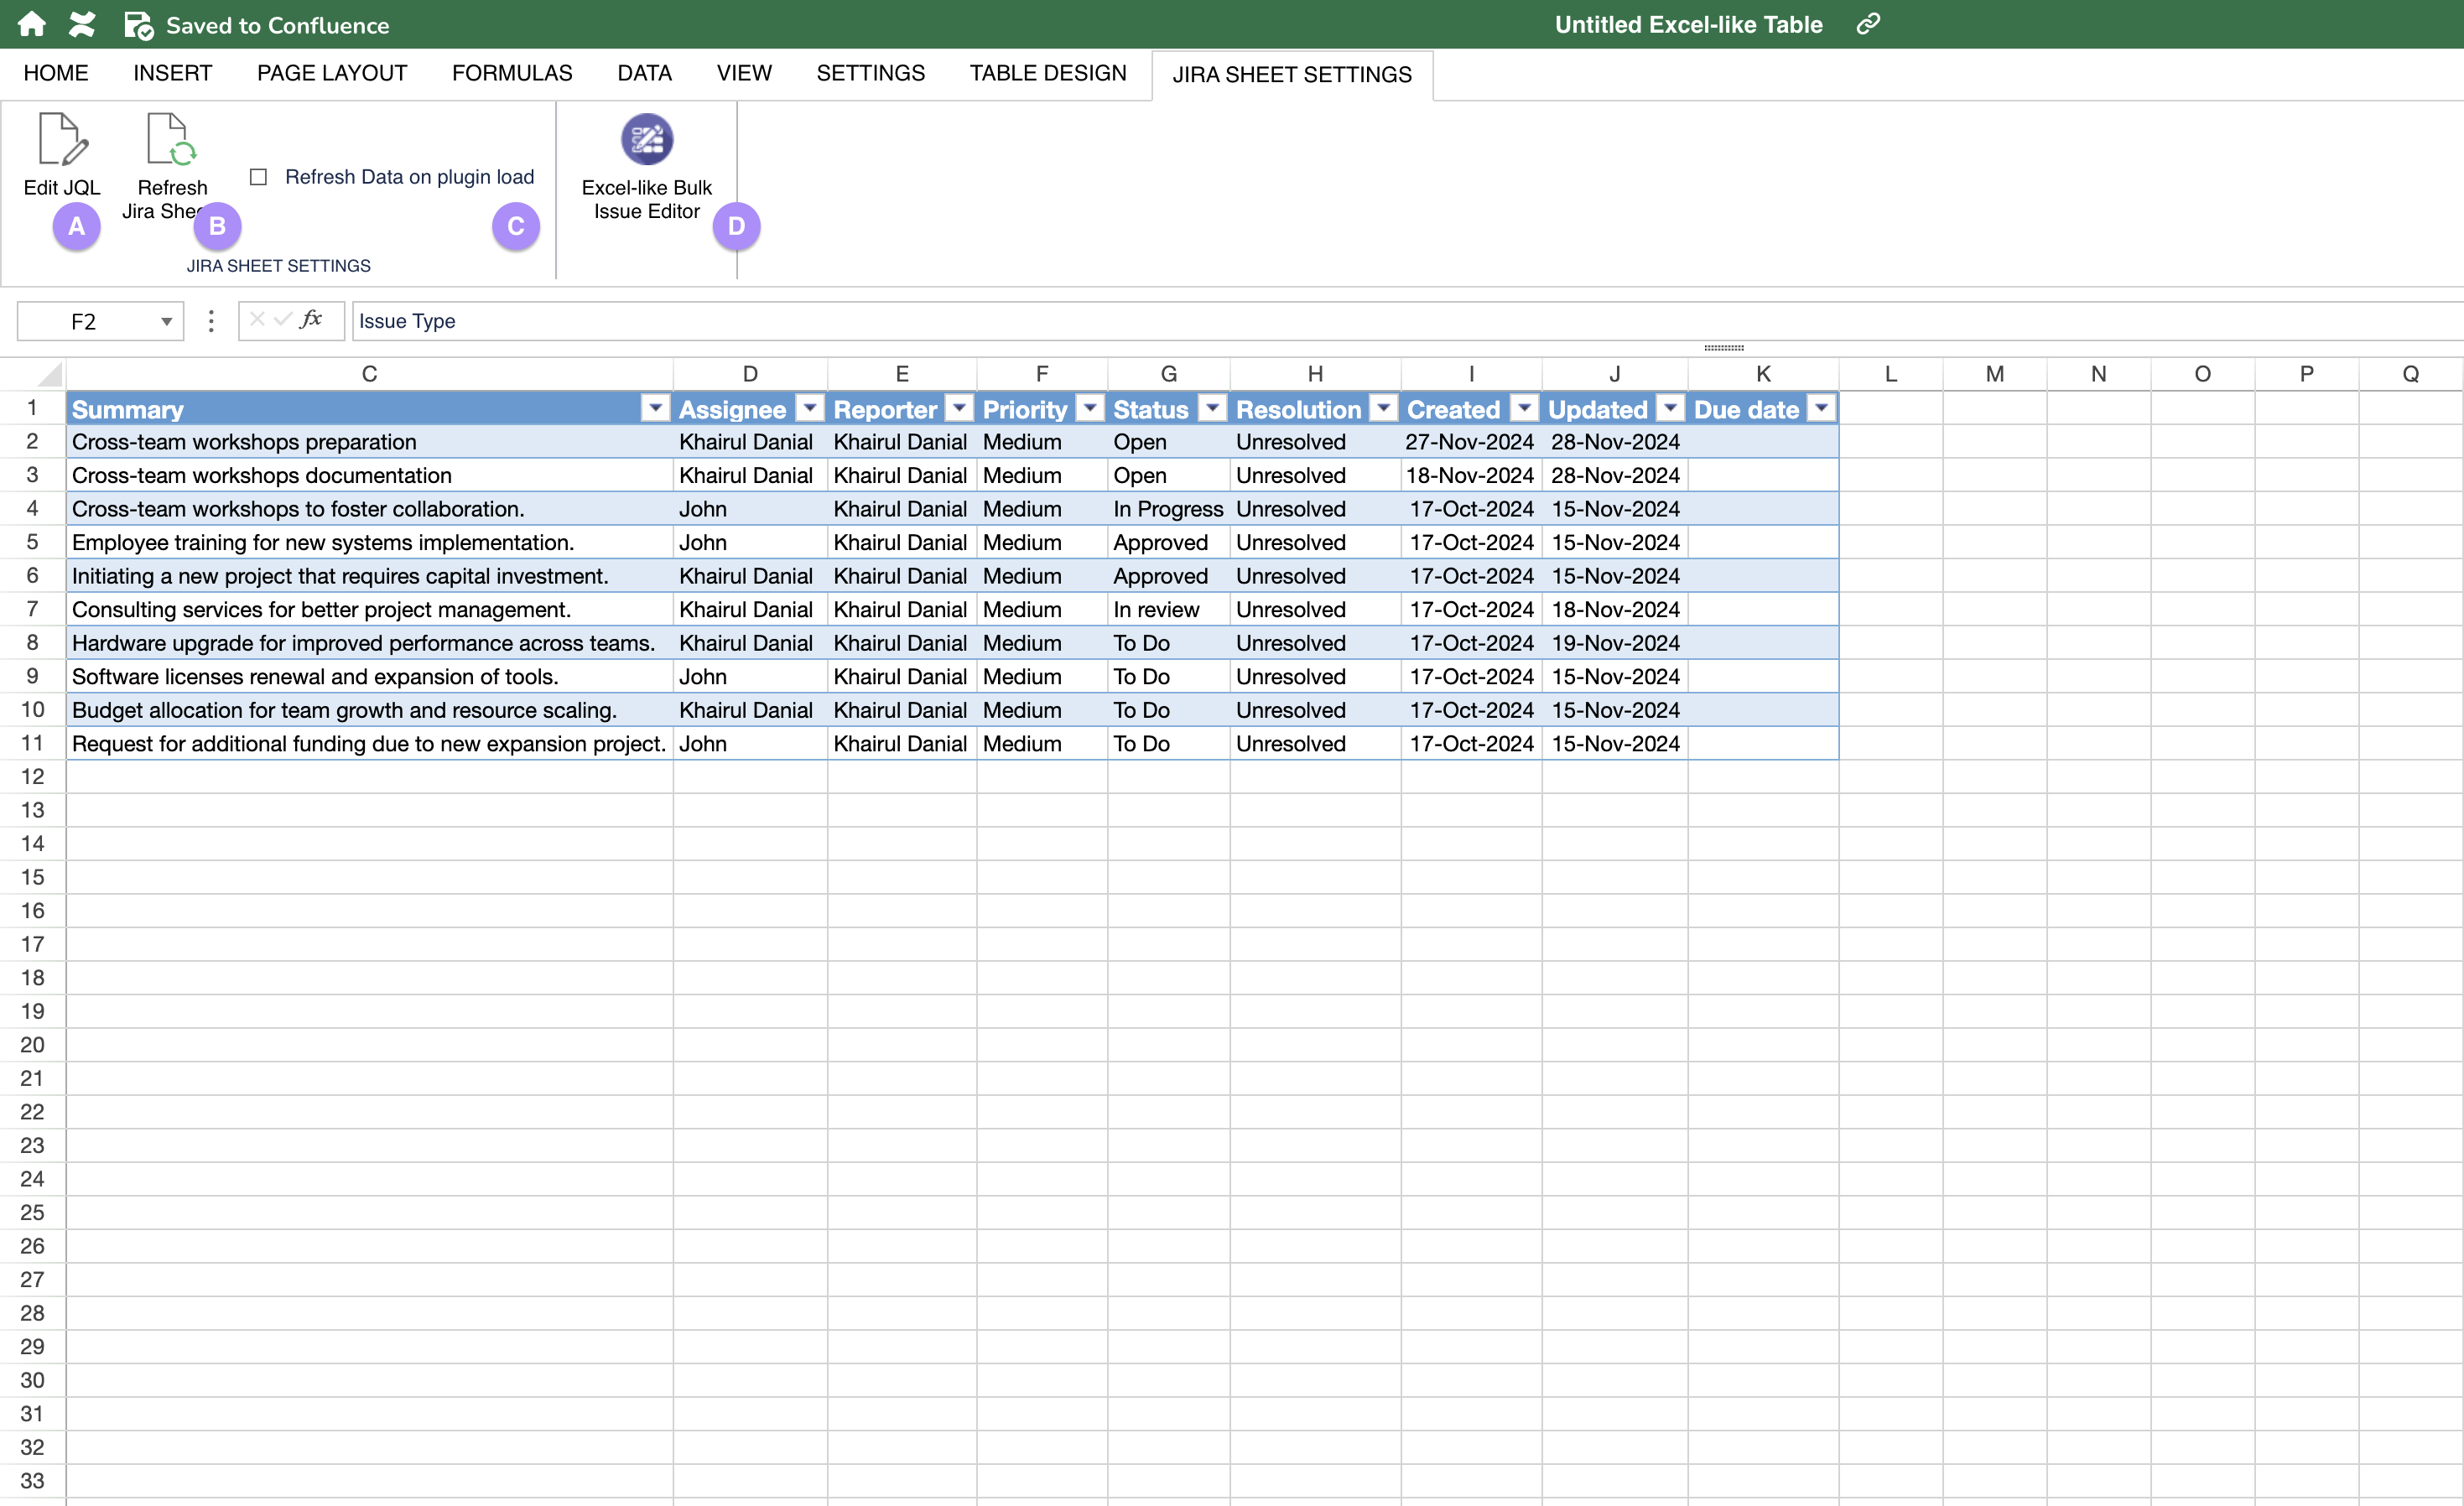This screenshot has width=2464, height=1506.
Task: Click the Confluence logo icon
Action: point(82,24)
